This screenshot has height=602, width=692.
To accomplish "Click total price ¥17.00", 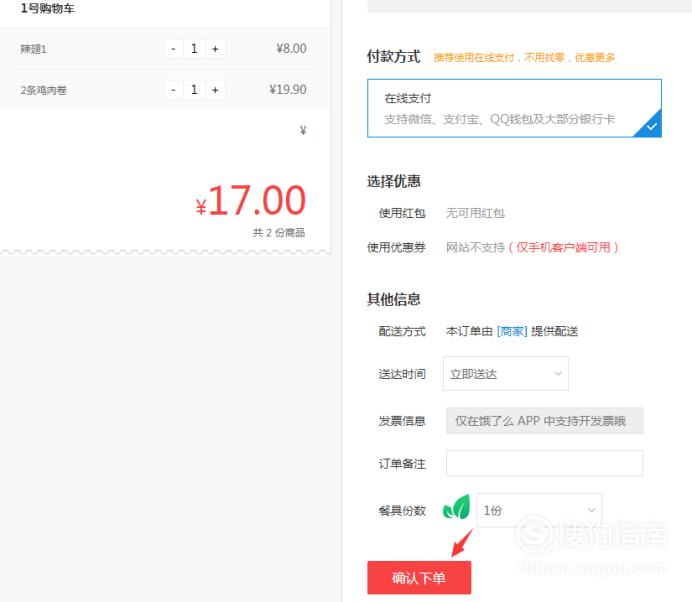I will pos(251,201).
